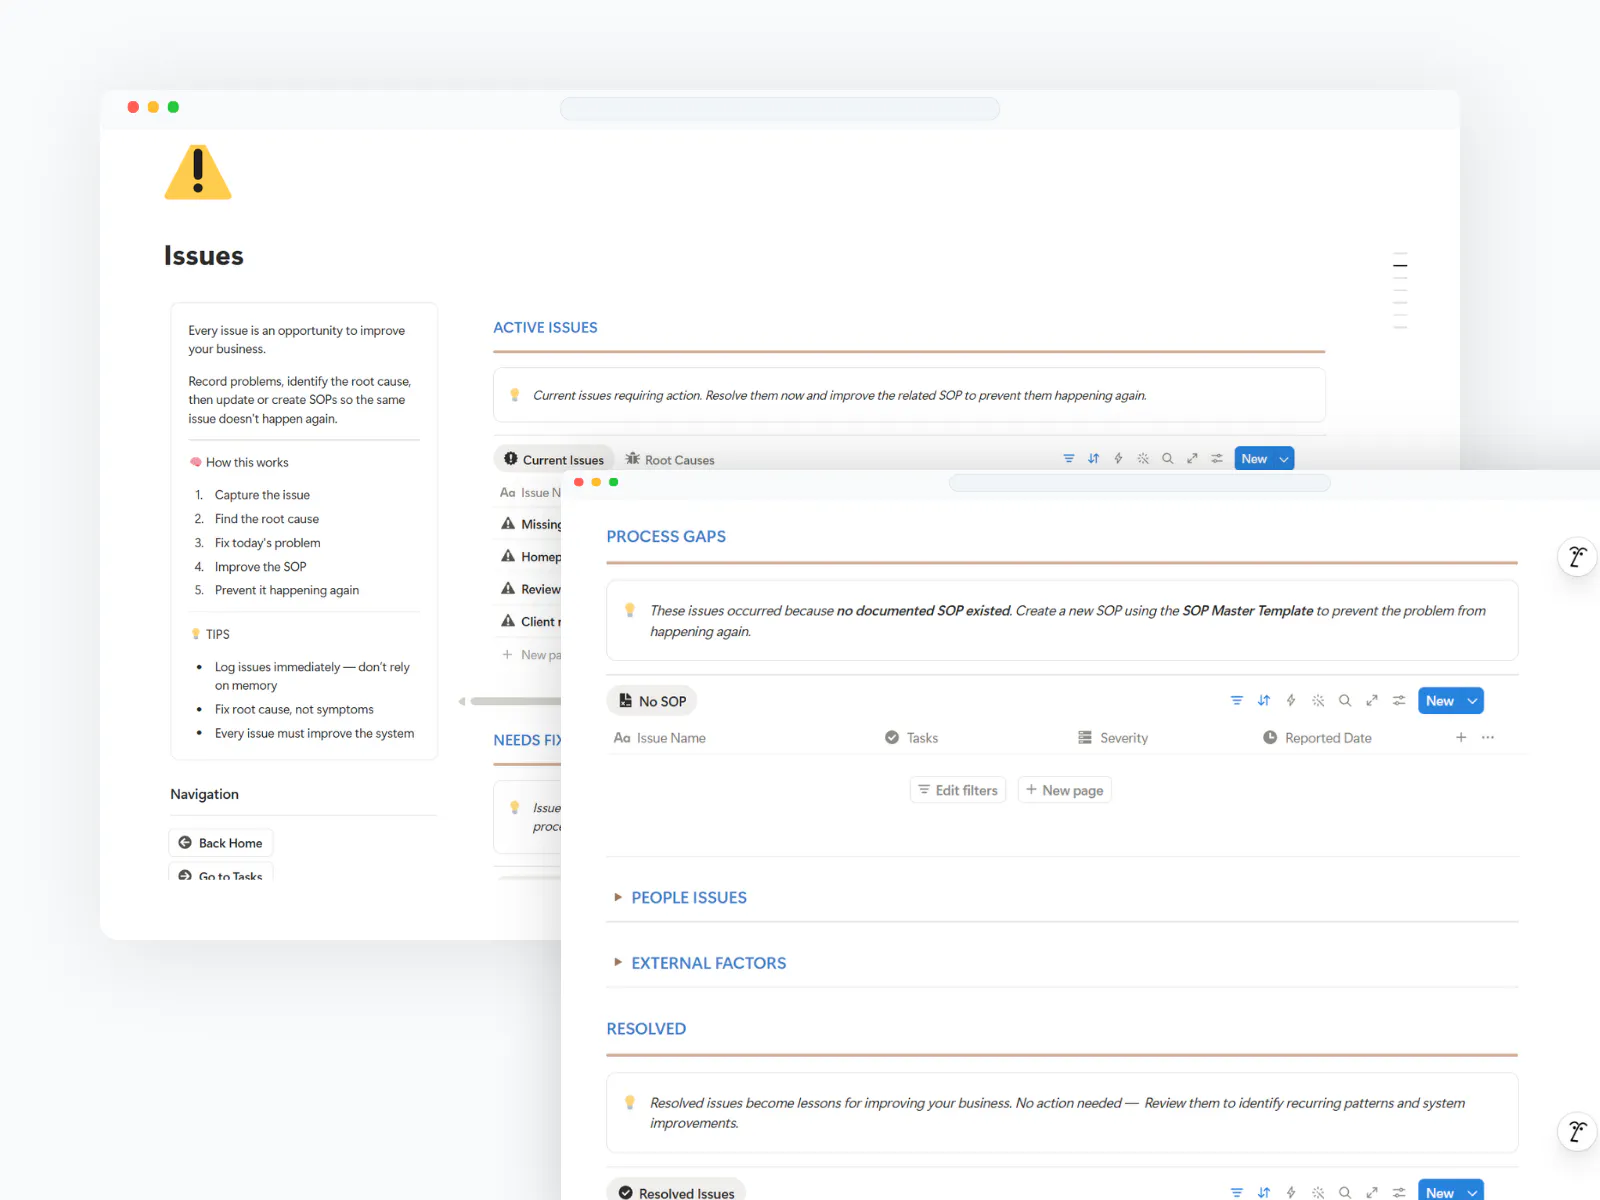The width and height of the screenshot is (1600, 1200).
Task: Click AI sparkle icon in No SOP toolbar
Action: coord(1318,701)
